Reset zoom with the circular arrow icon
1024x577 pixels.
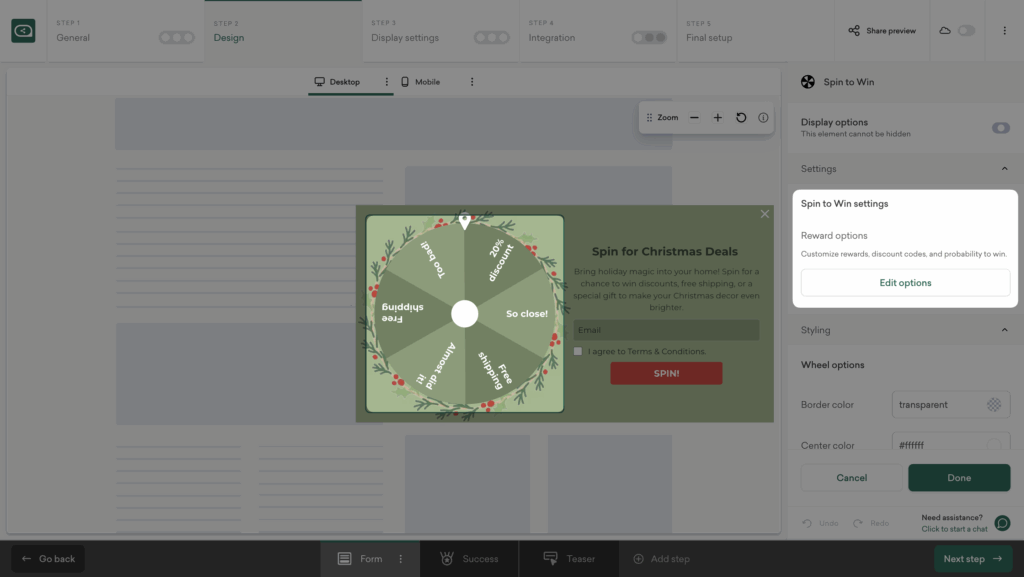point(741,117)
